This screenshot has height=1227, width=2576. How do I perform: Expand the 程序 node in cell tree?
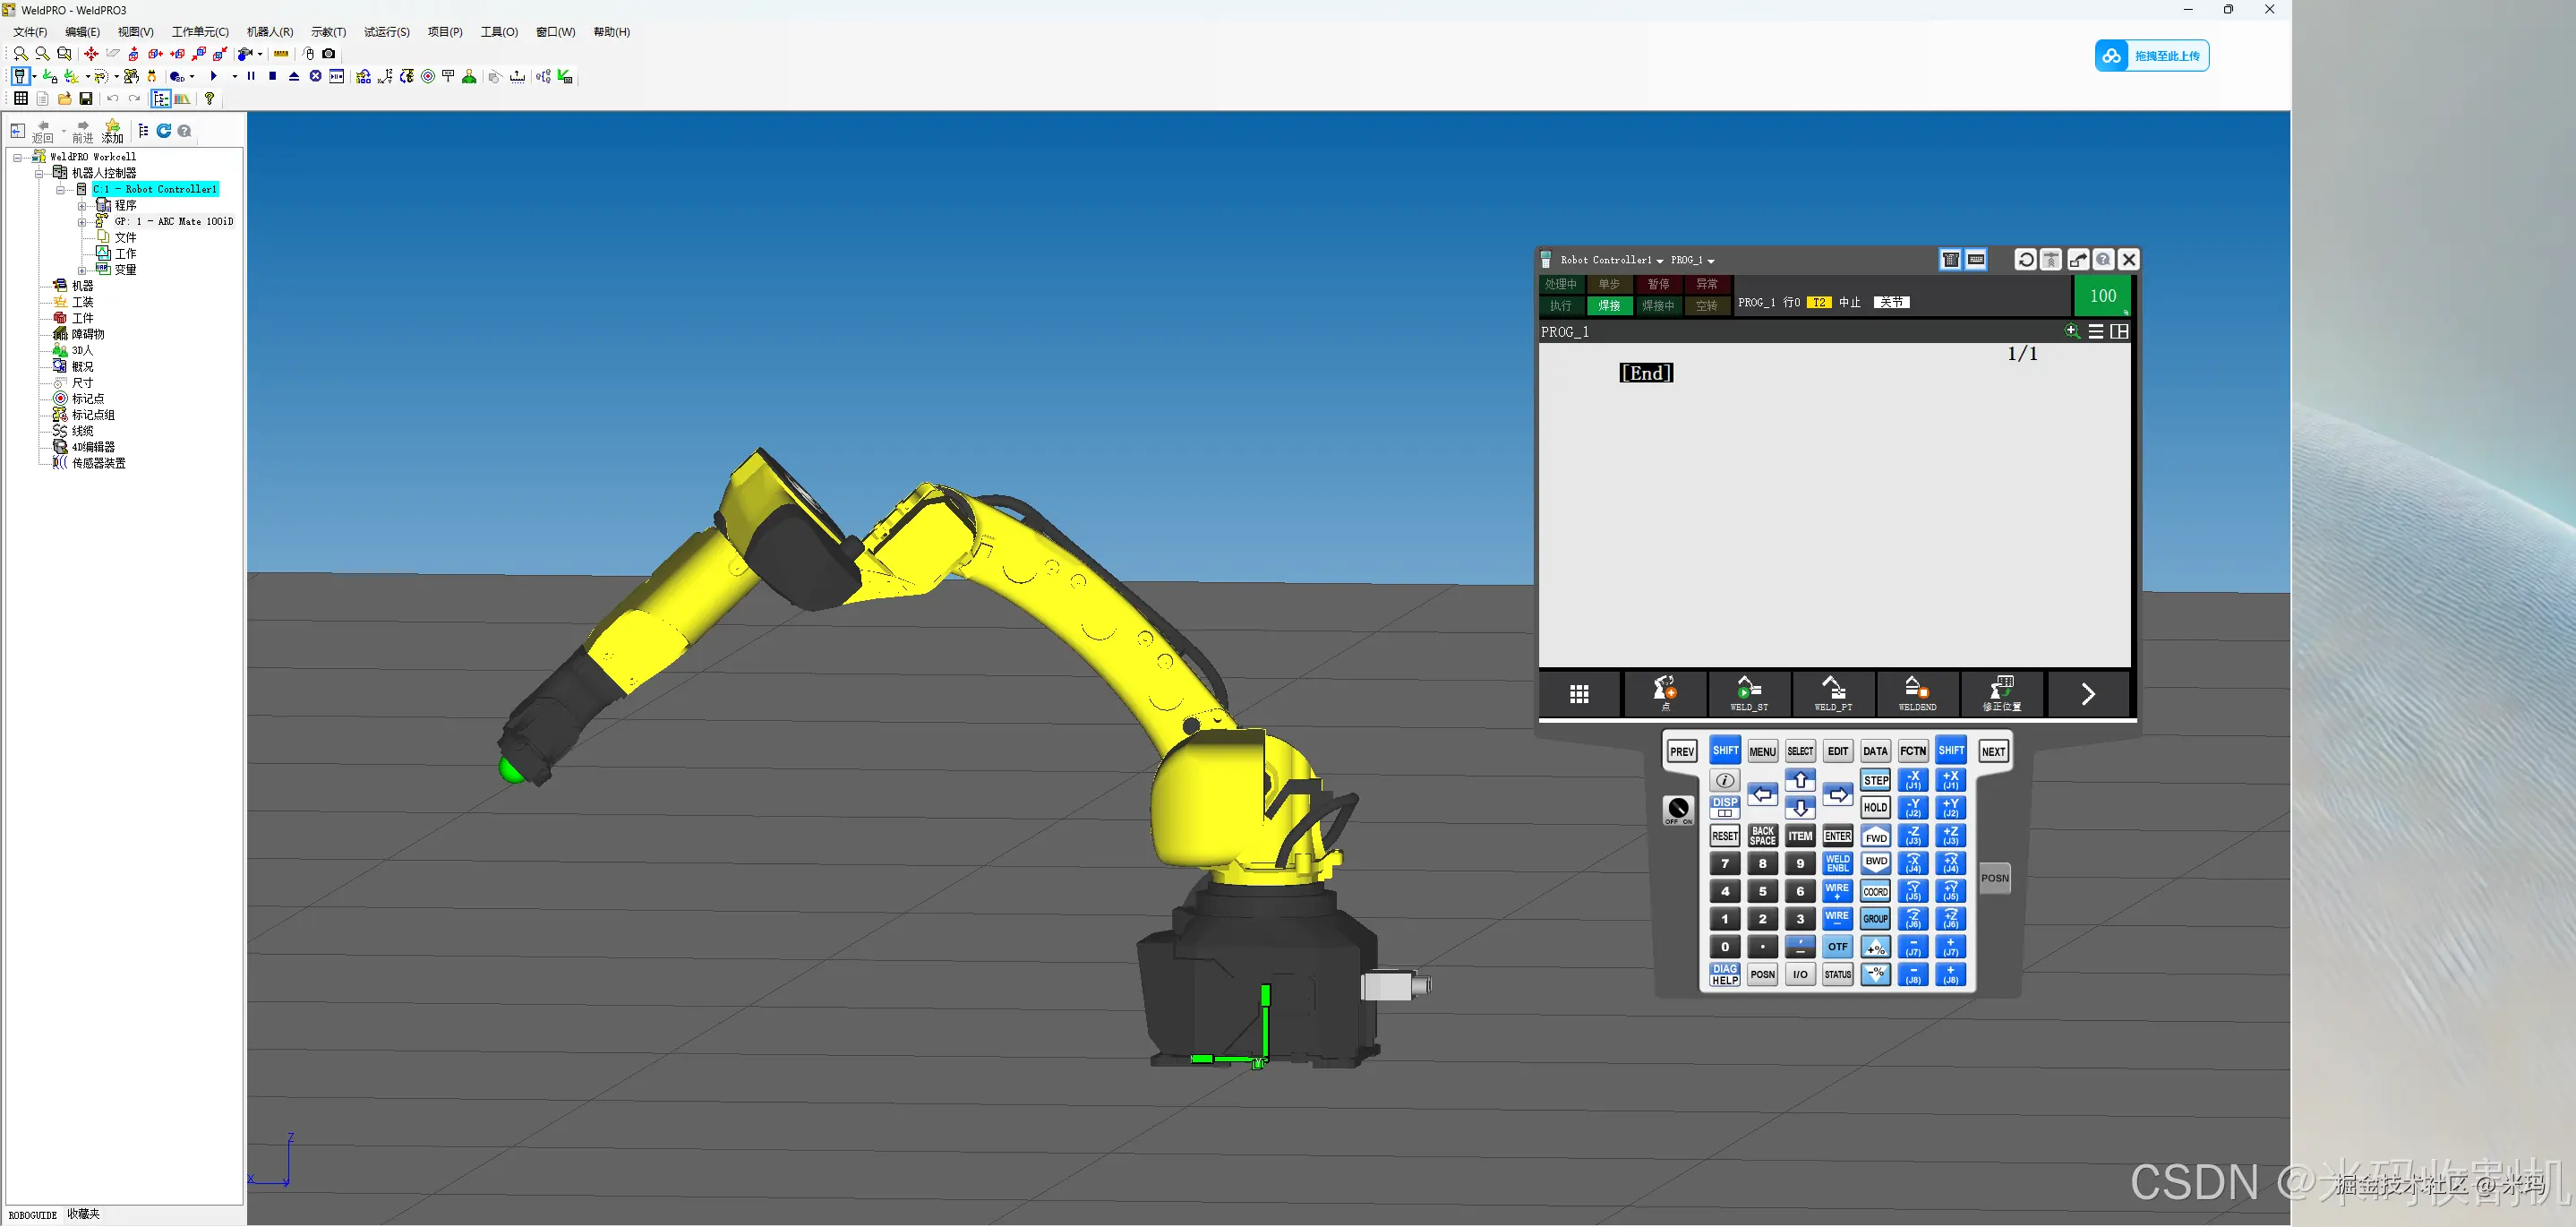tap(82, 206)
